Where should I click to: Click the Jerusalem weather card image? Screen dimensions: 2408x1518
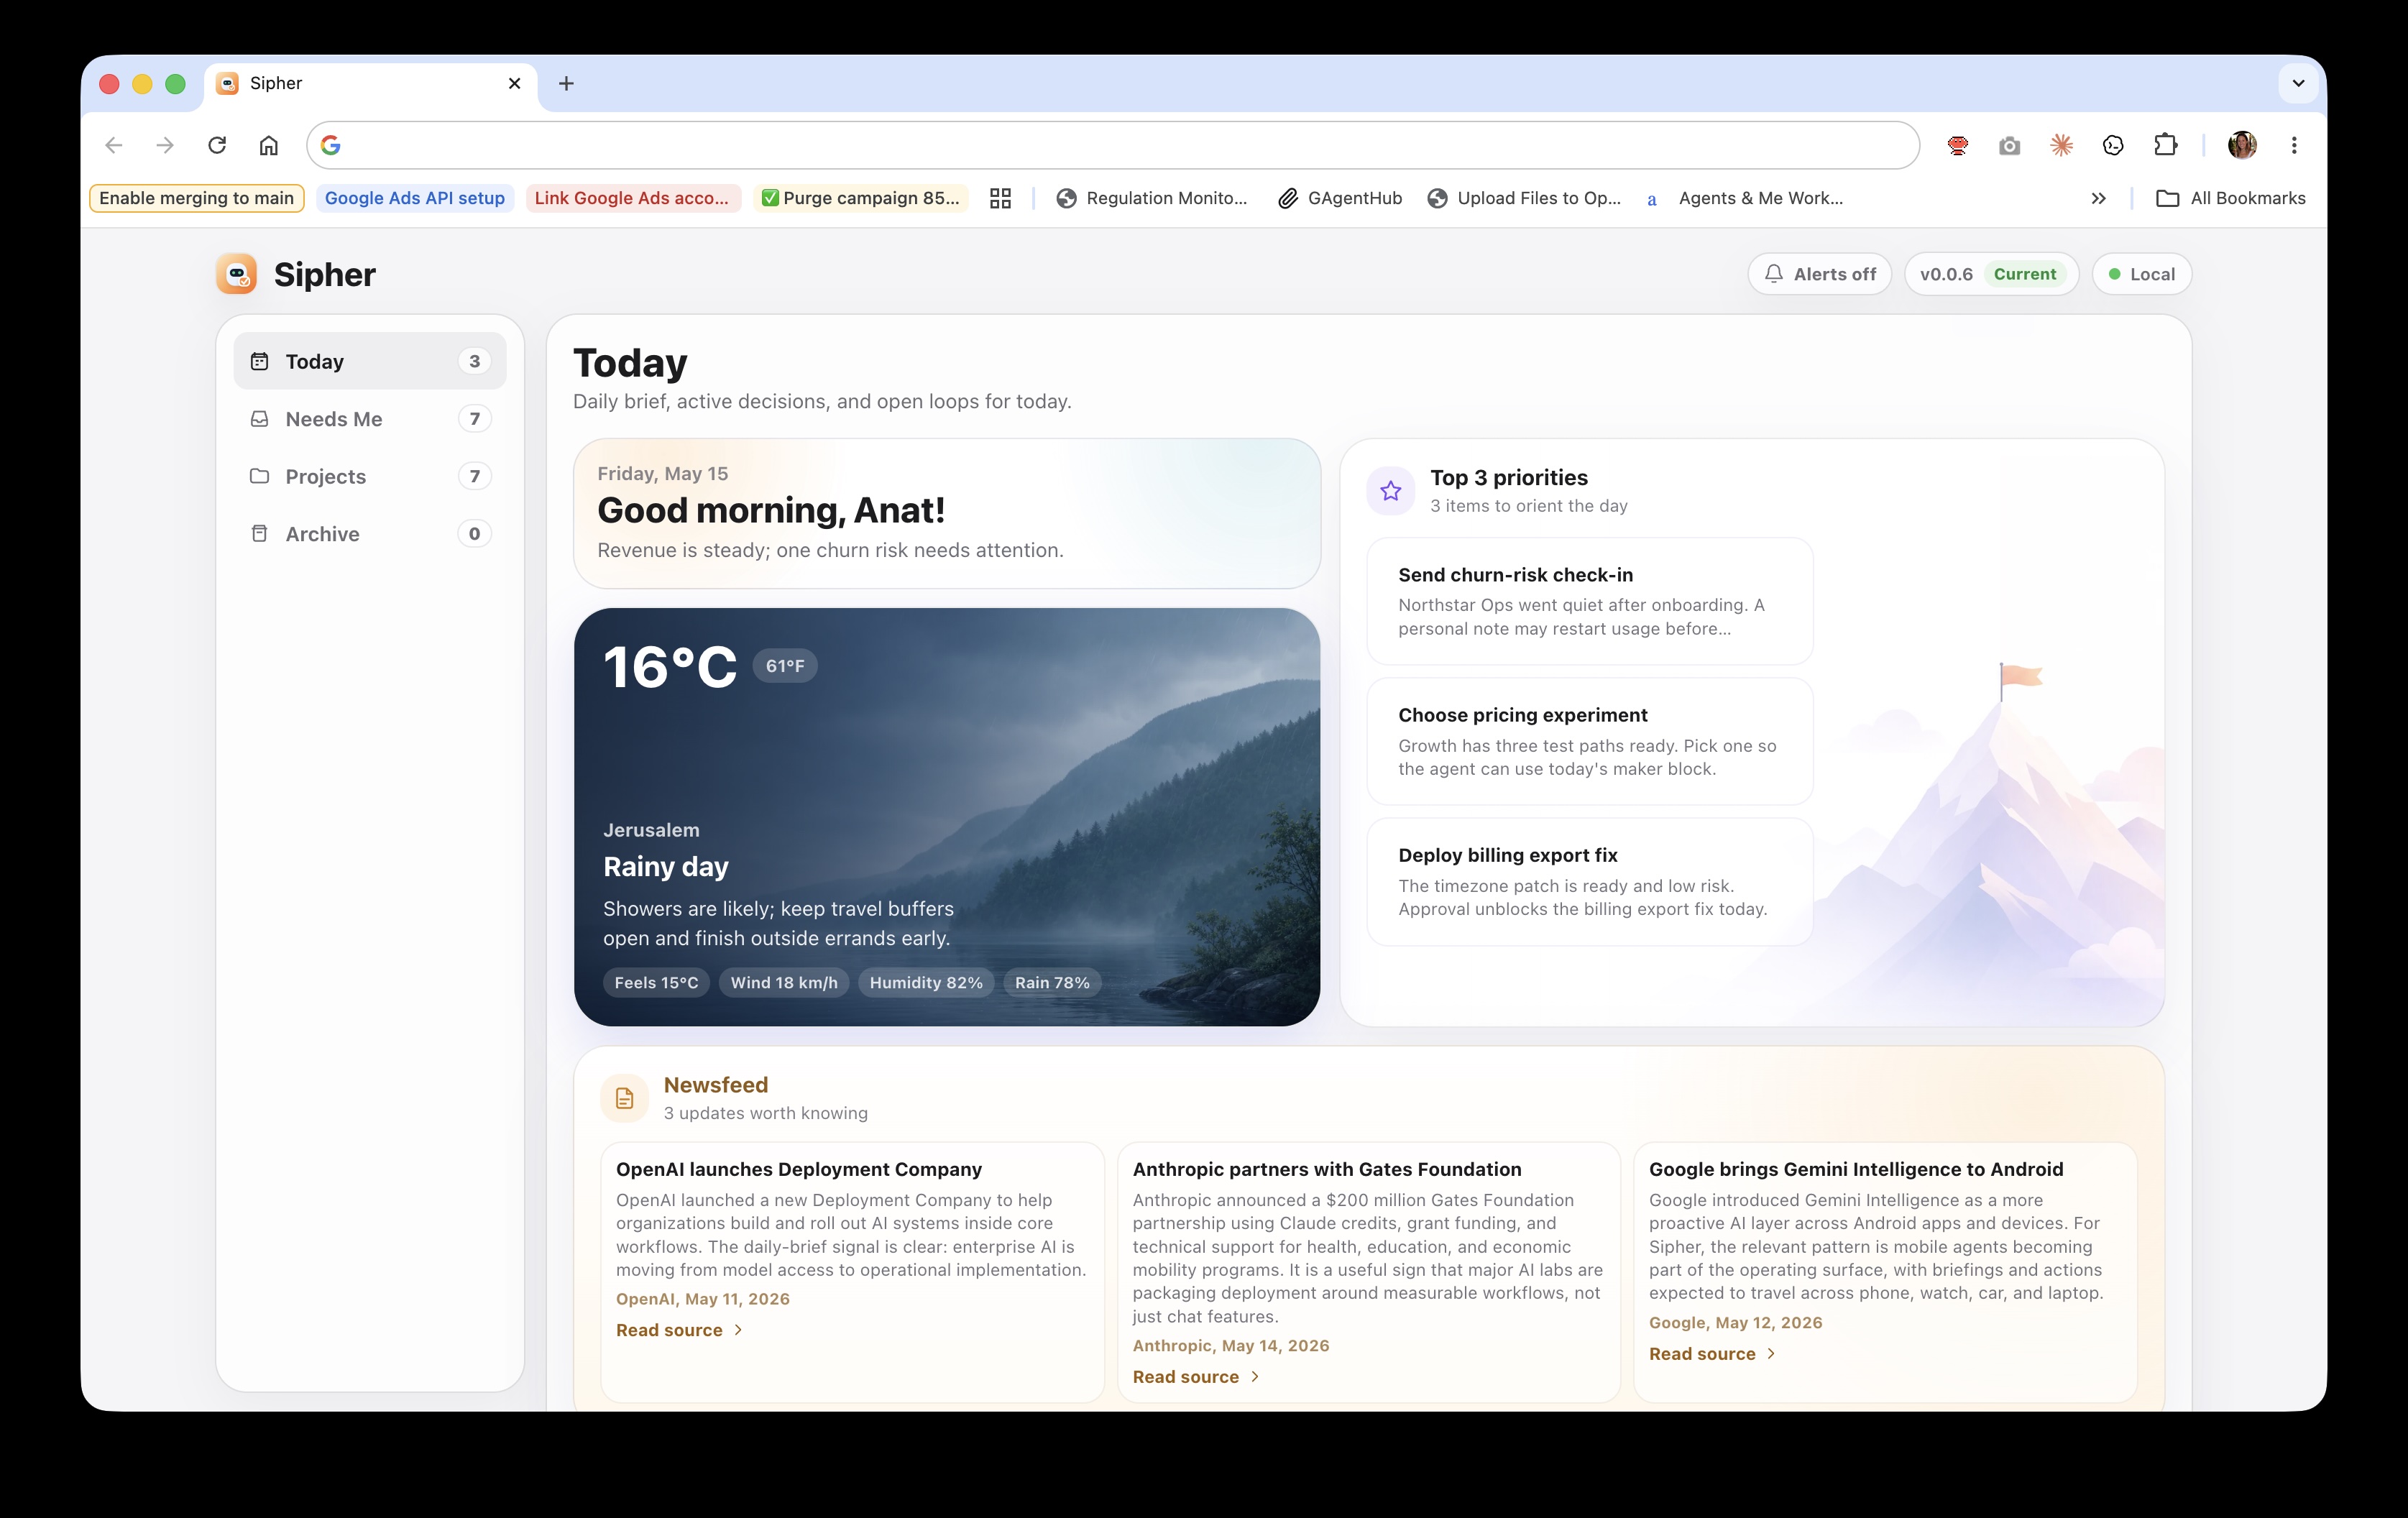(947, 817)
